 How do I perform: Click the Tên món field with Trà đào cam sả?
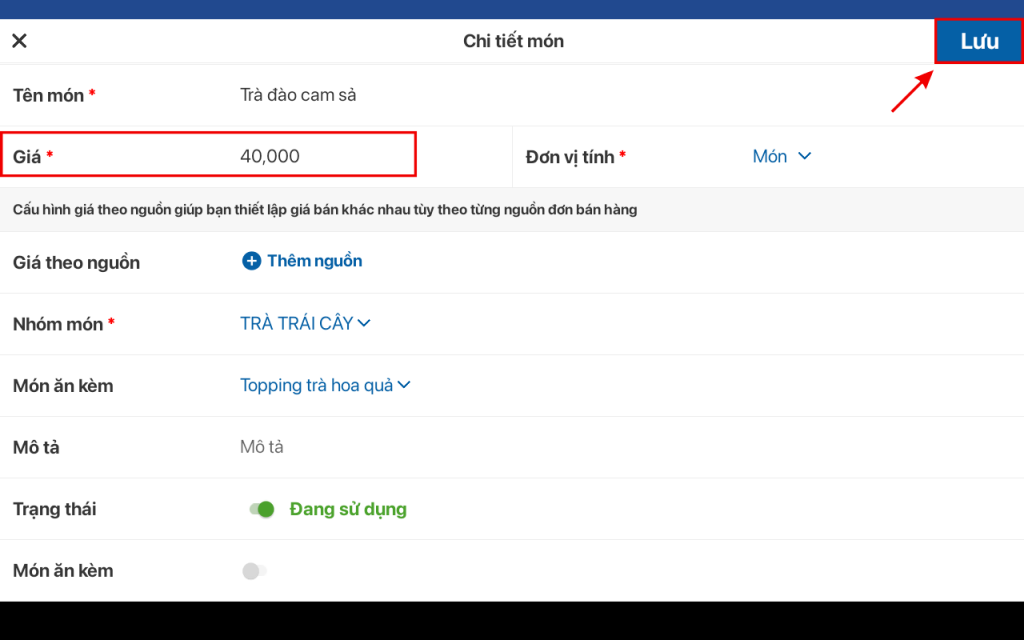coord(298,95)
